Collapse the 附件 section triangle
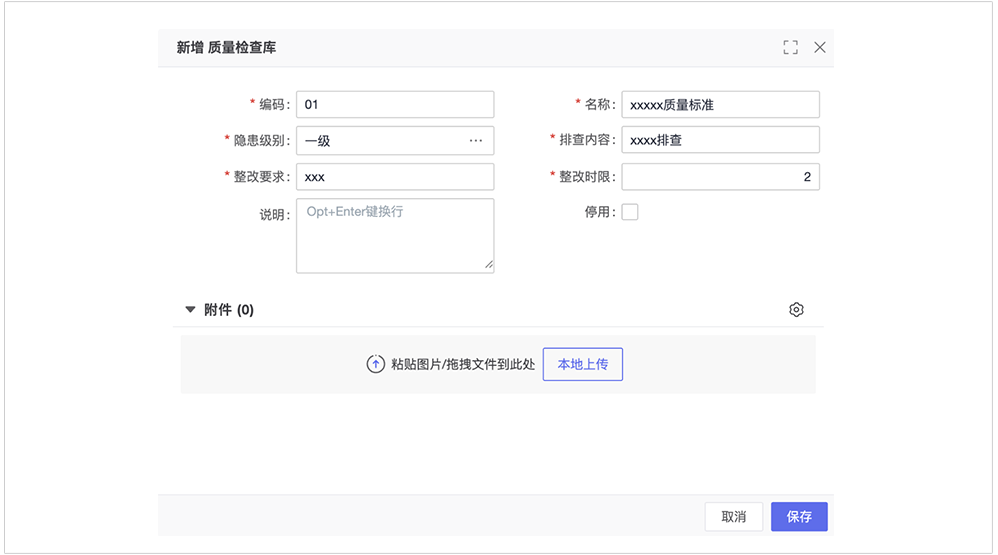This screenshot has width=998, height=555. pyautogui.click(x=190, y=310)
